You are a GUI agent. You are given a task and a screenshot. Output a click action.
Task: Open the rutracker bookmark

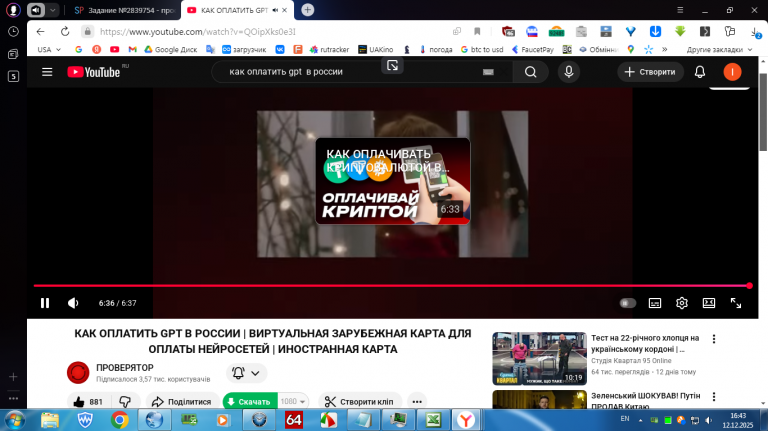[x=329, y=49]
